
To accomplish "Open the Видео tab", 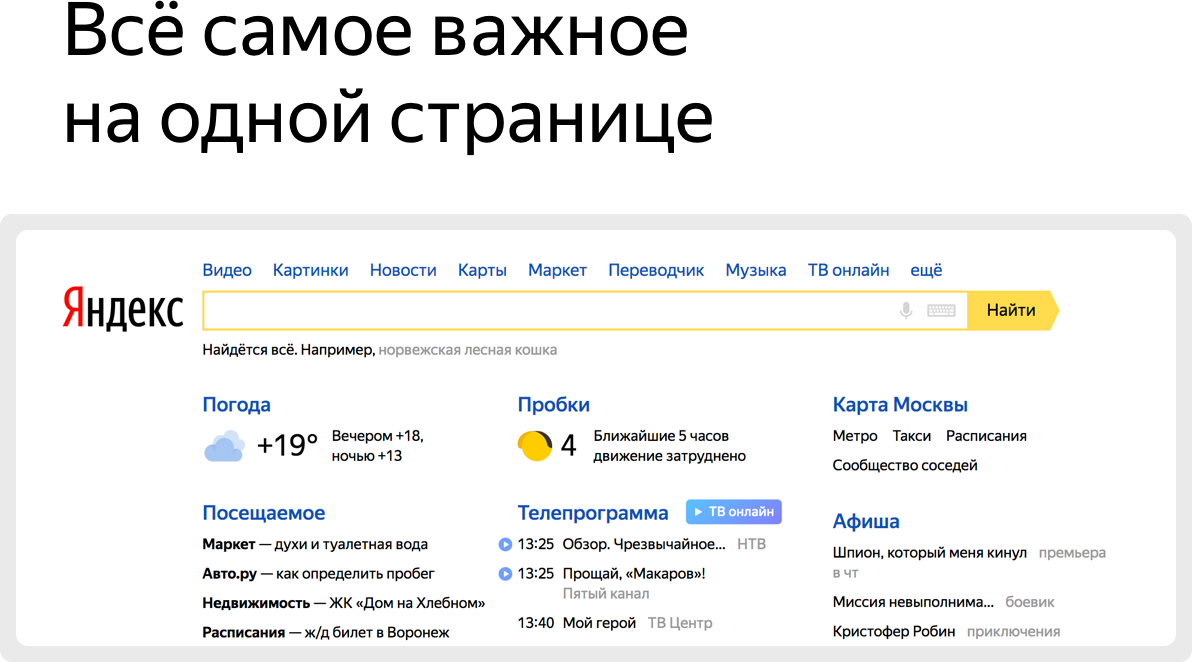I will tap(227, 270).
